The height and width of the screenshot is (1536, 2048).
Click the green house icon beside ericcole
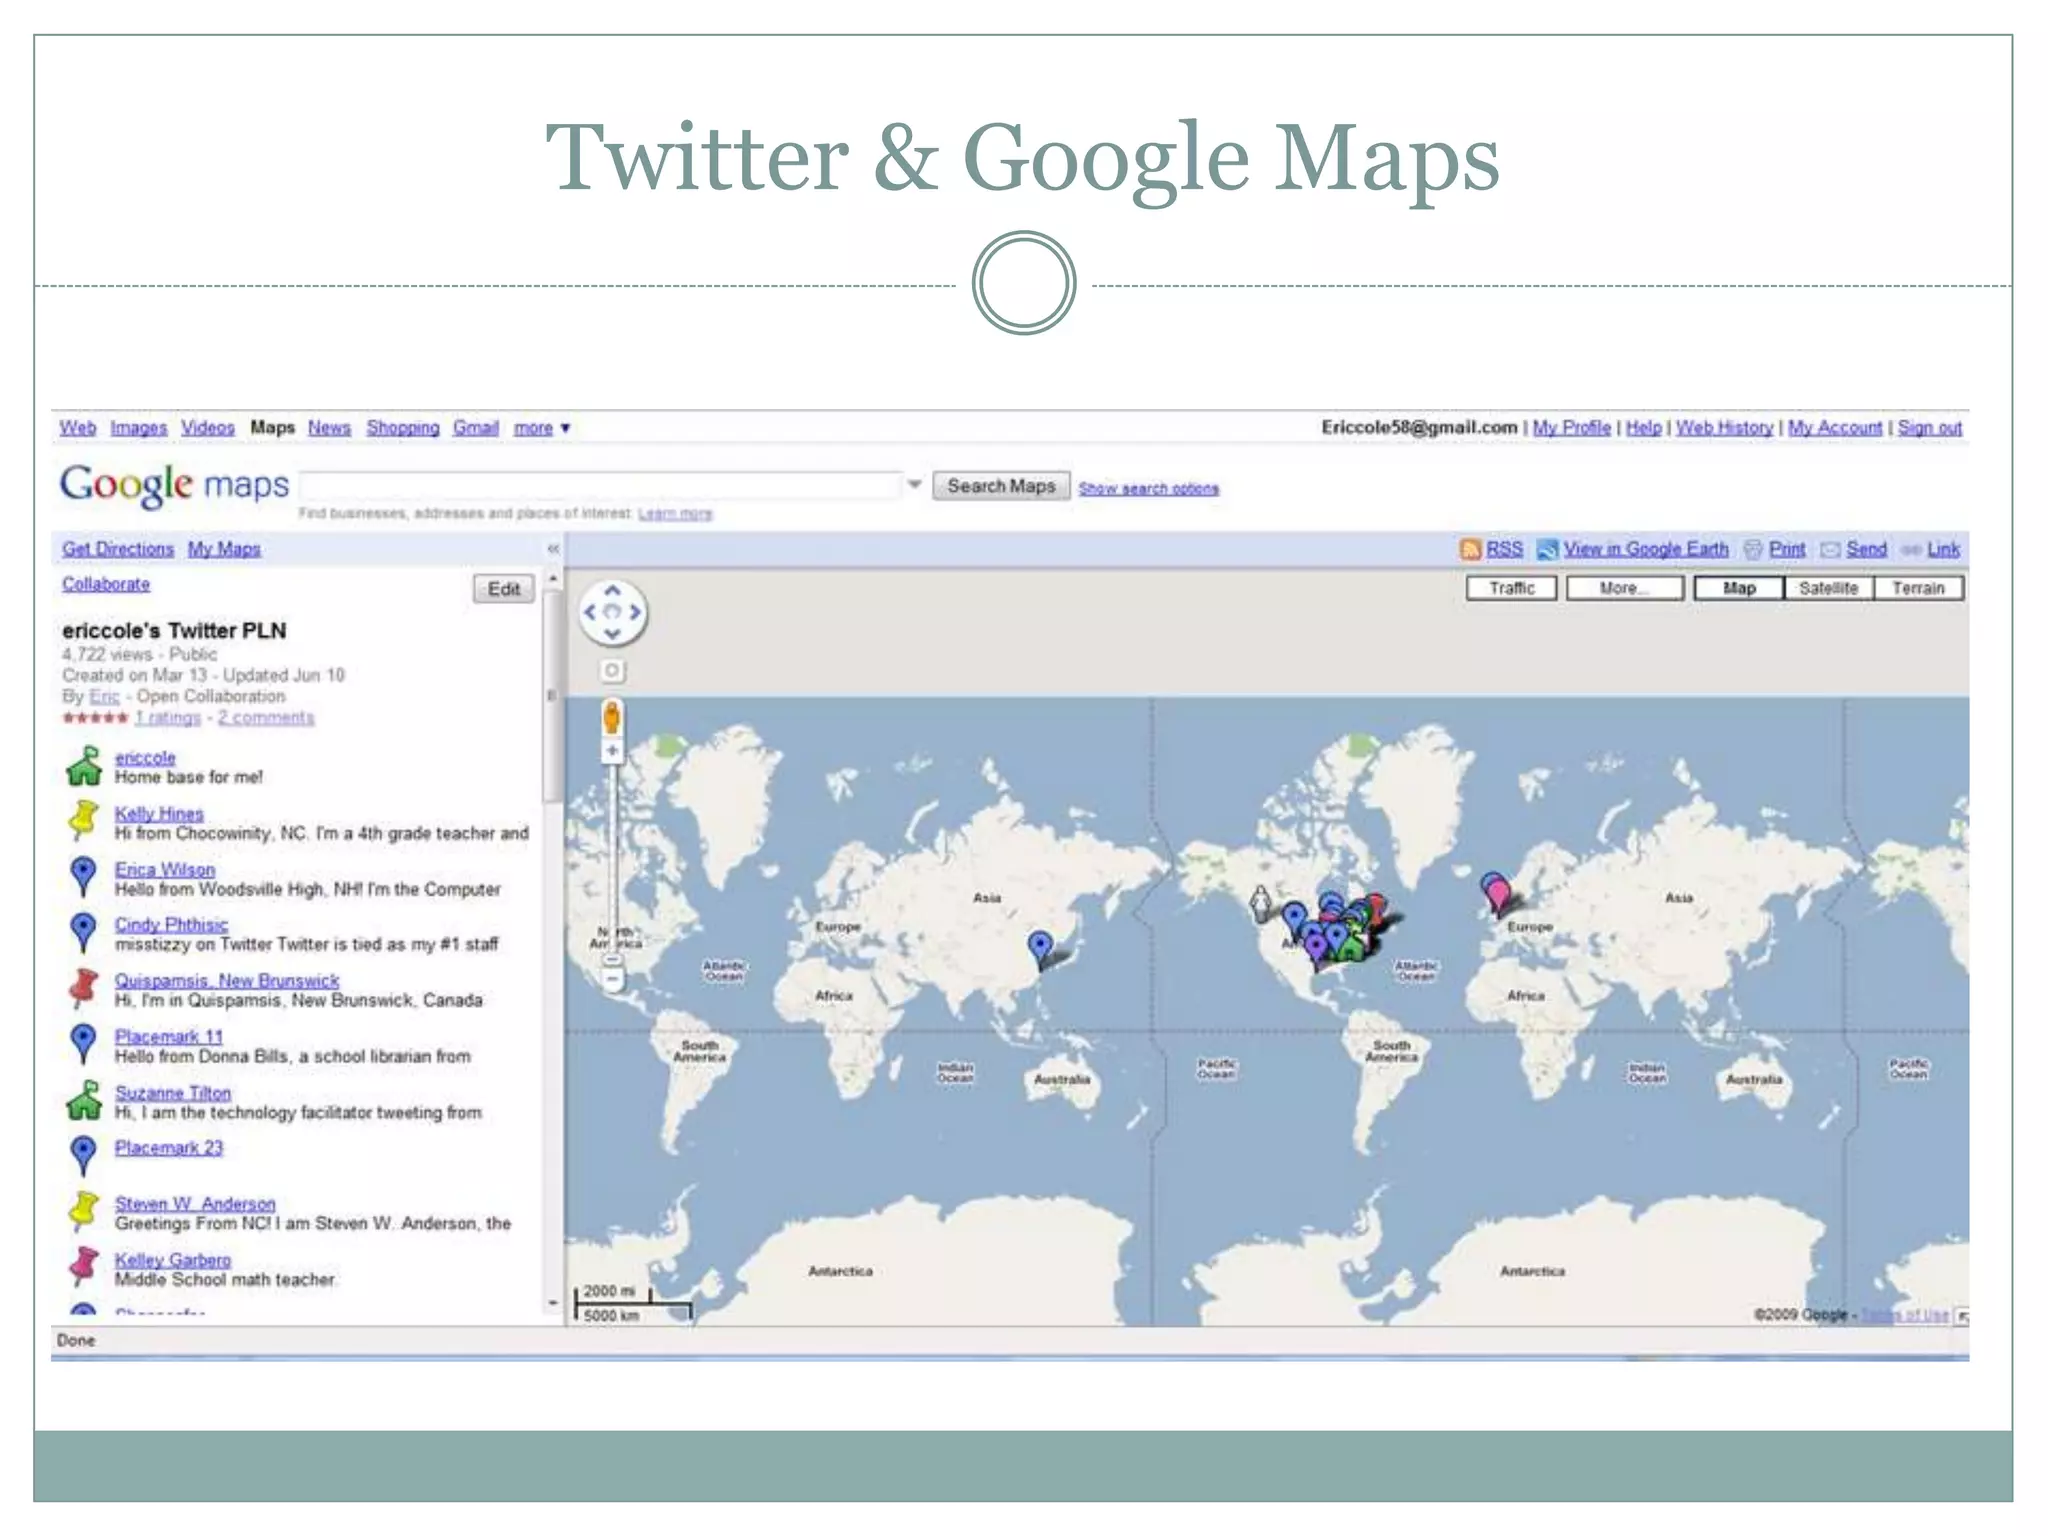coord(84,767)
